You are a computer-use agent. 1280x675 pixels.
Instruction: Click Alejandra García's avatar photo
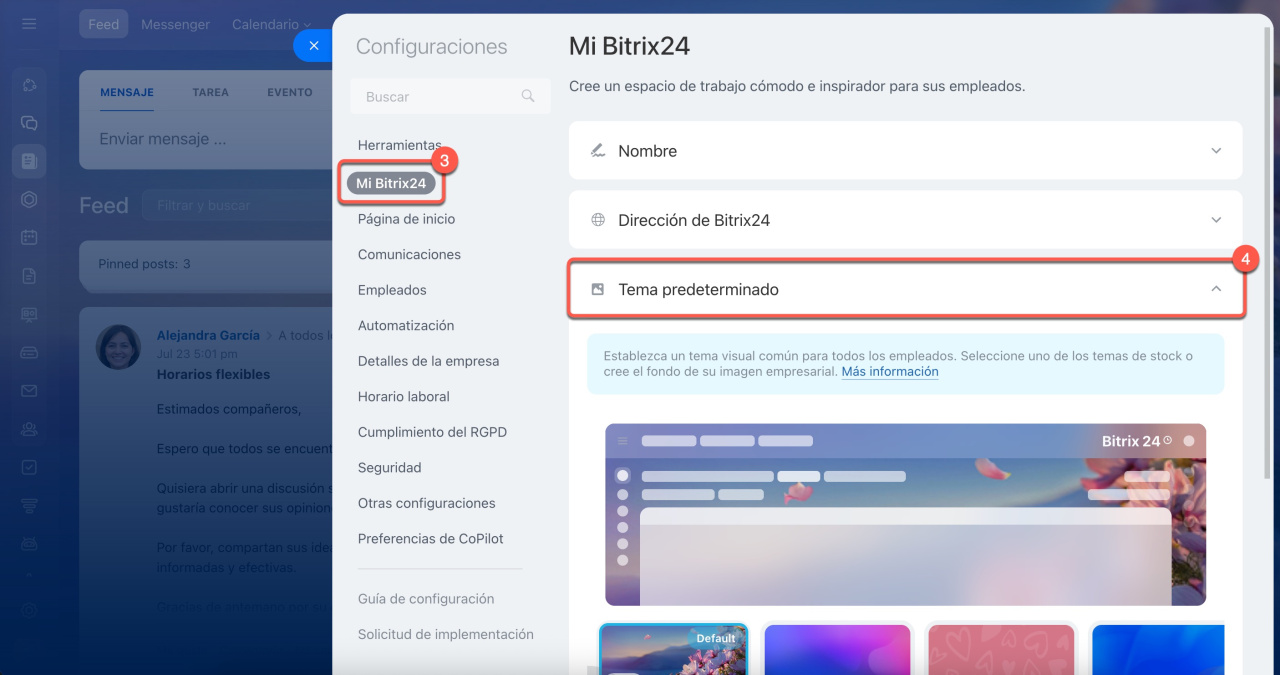coord(118,347)
